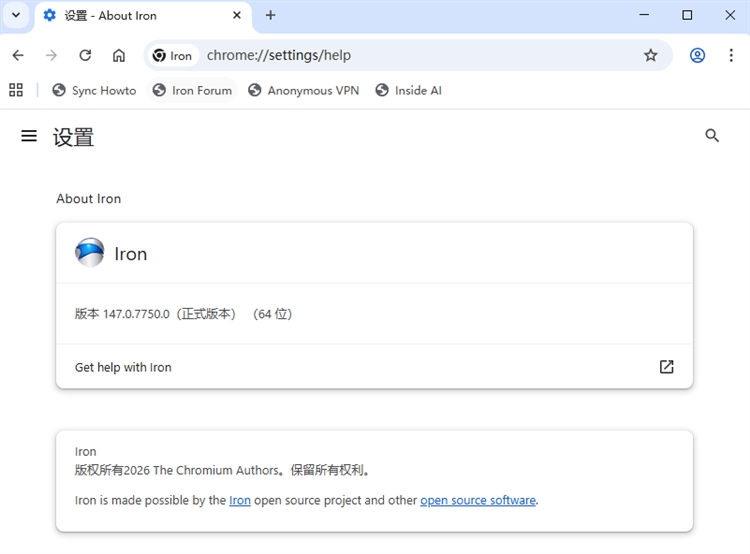Screen dimensions: 750x554
Task: Go back with the back arrow
Action: click(x=18, y=55)
